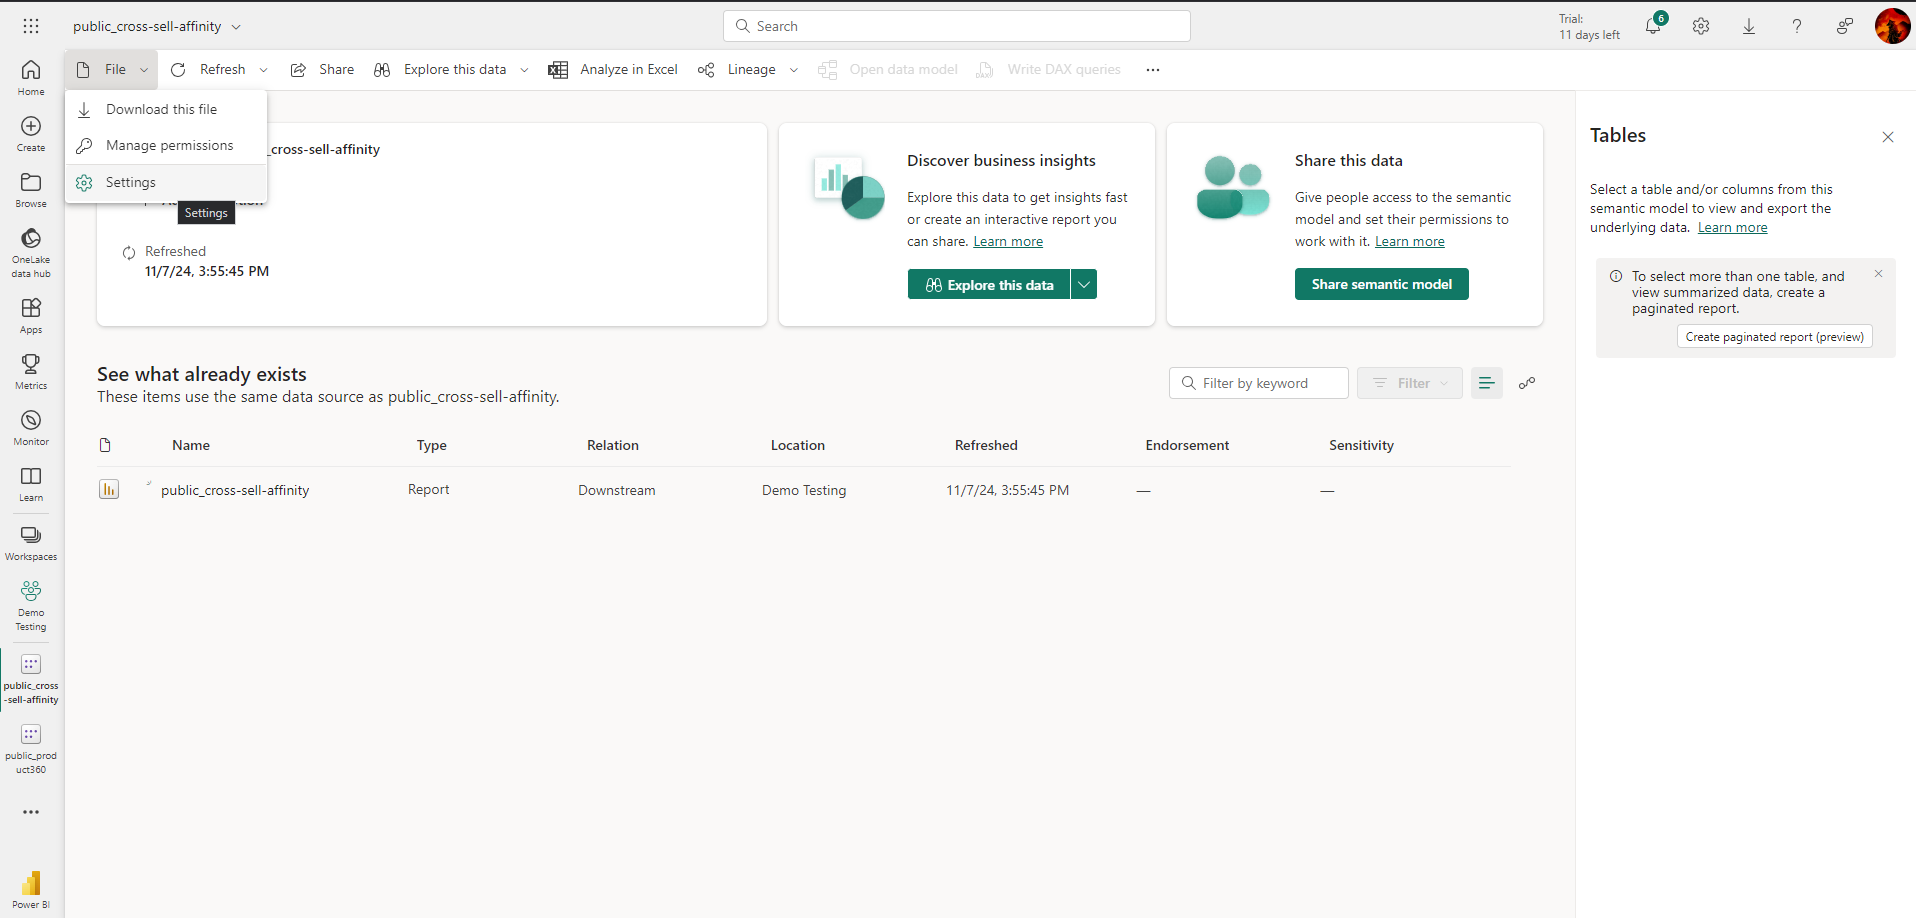The width and height of the screenshot is (1916, 918).
Task: Expand the Refresh dropdown arrow
Action: (x=264, y=70)
